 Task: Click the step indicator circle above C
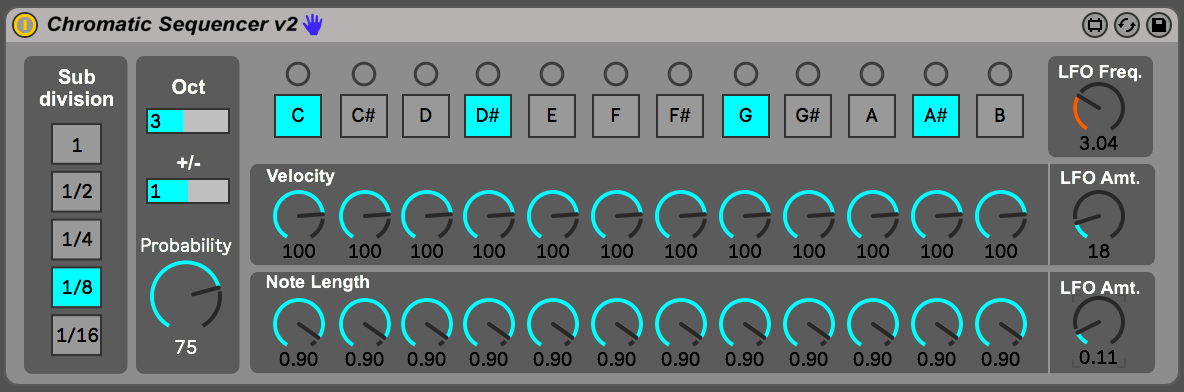tap(298, 73)
